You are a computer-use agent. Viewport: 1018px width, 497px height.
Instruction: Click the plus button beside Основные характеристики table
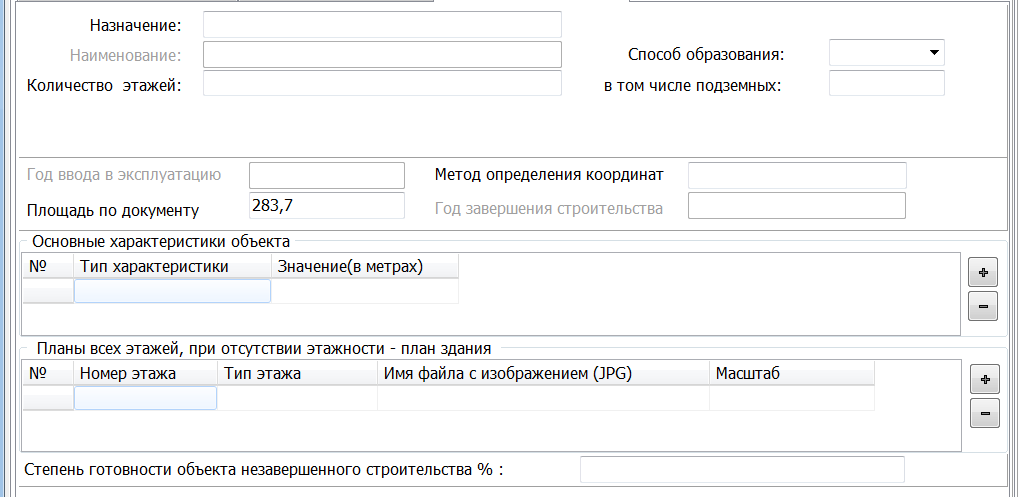983,272
